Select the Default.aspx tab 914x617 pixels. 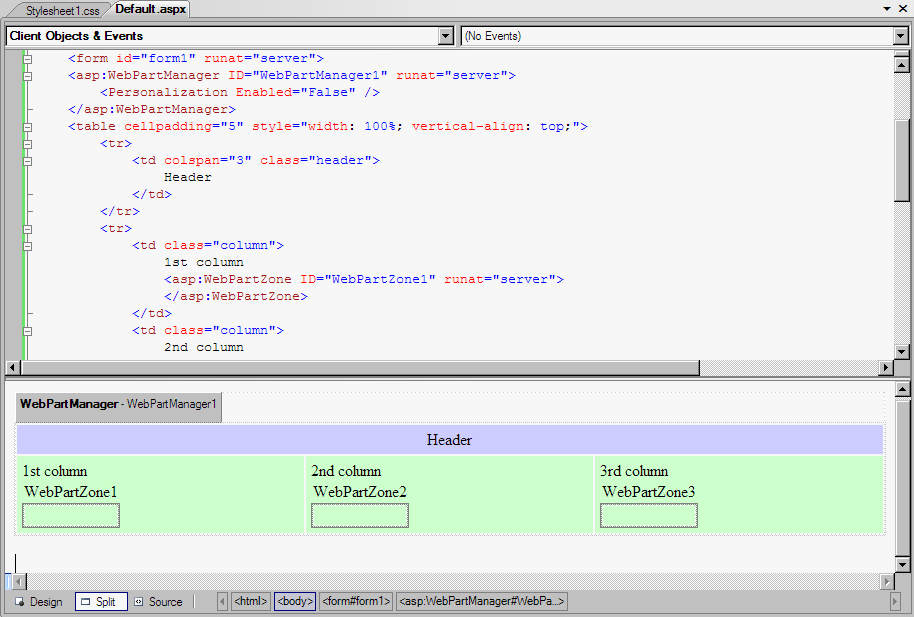[150, 9]
